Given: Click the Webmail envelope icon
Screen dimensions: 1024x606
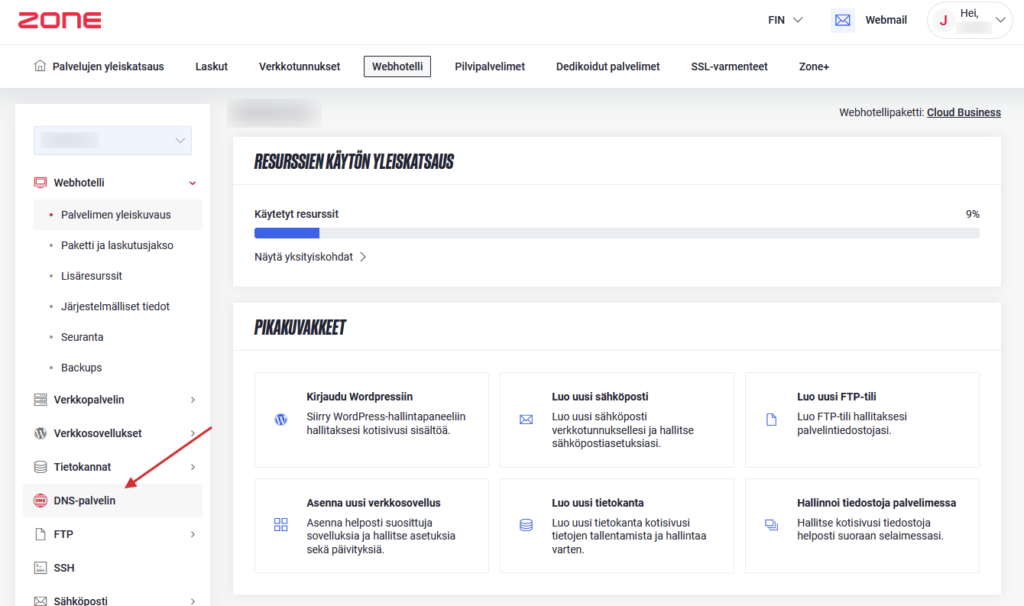Looking at the screenshot, I should [x=842, y=20].
